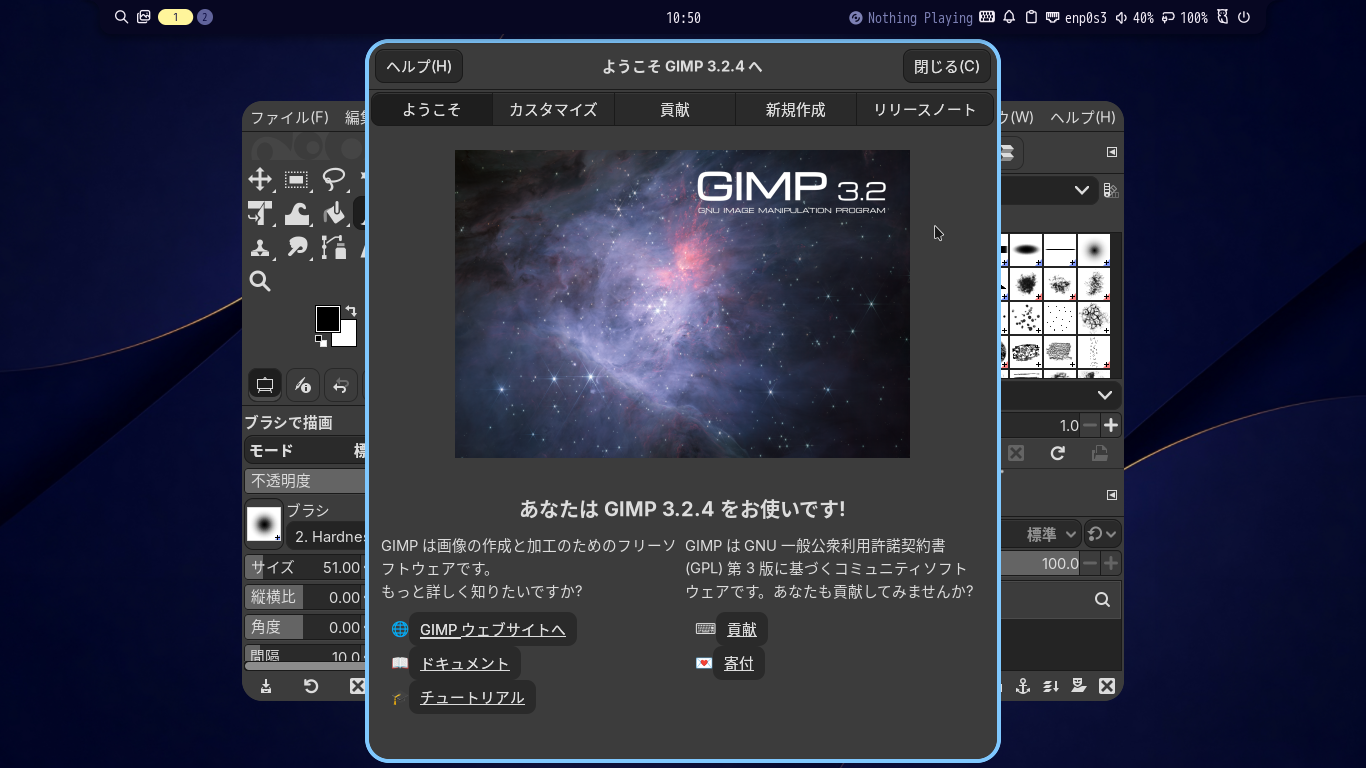Click the globe icon beside GIMP website link
This screenshot has height=768, width=1366.
400,630
